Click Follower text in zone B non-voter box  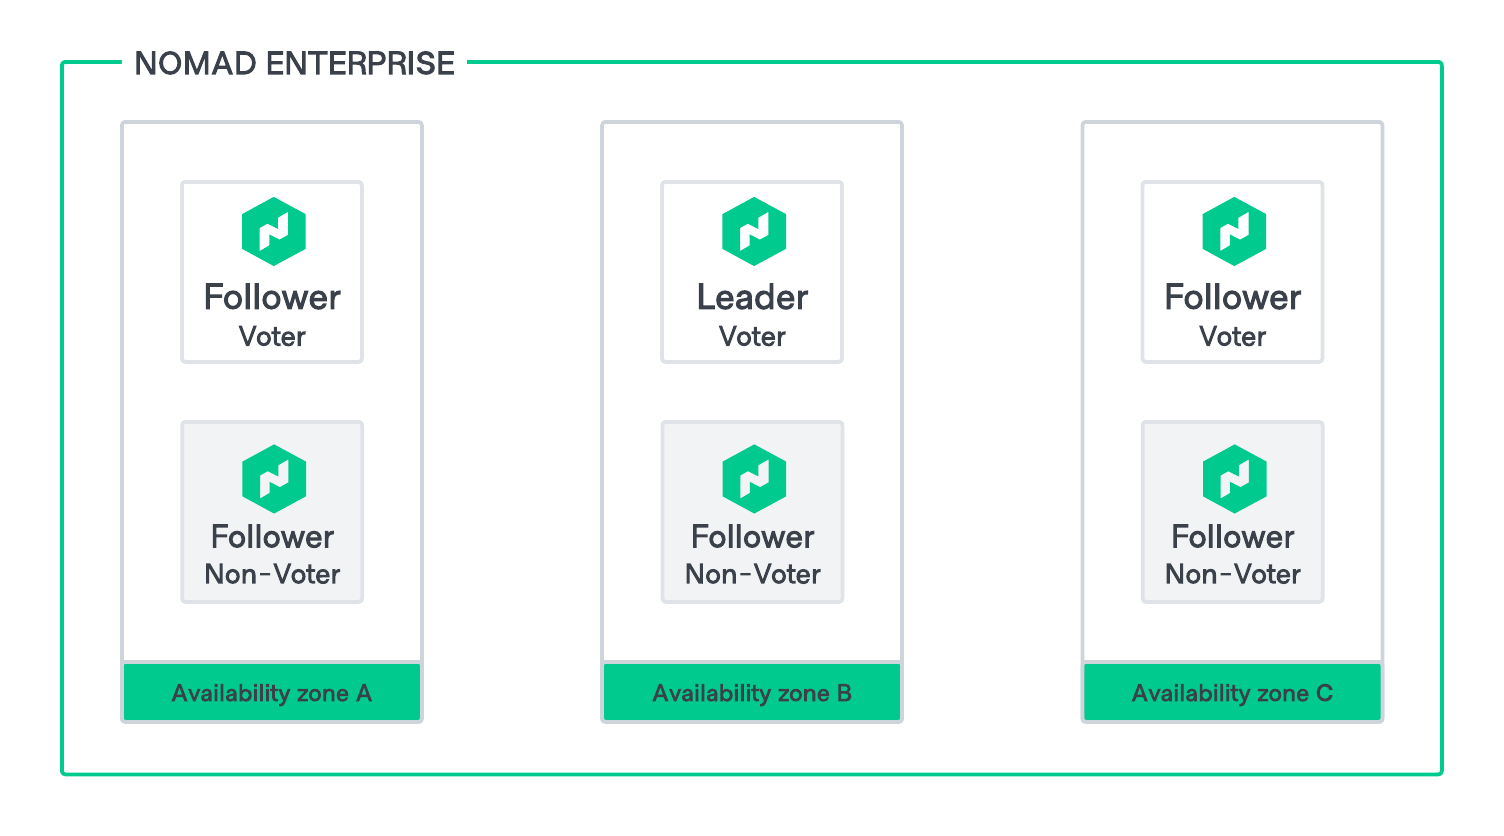[752, 537]
